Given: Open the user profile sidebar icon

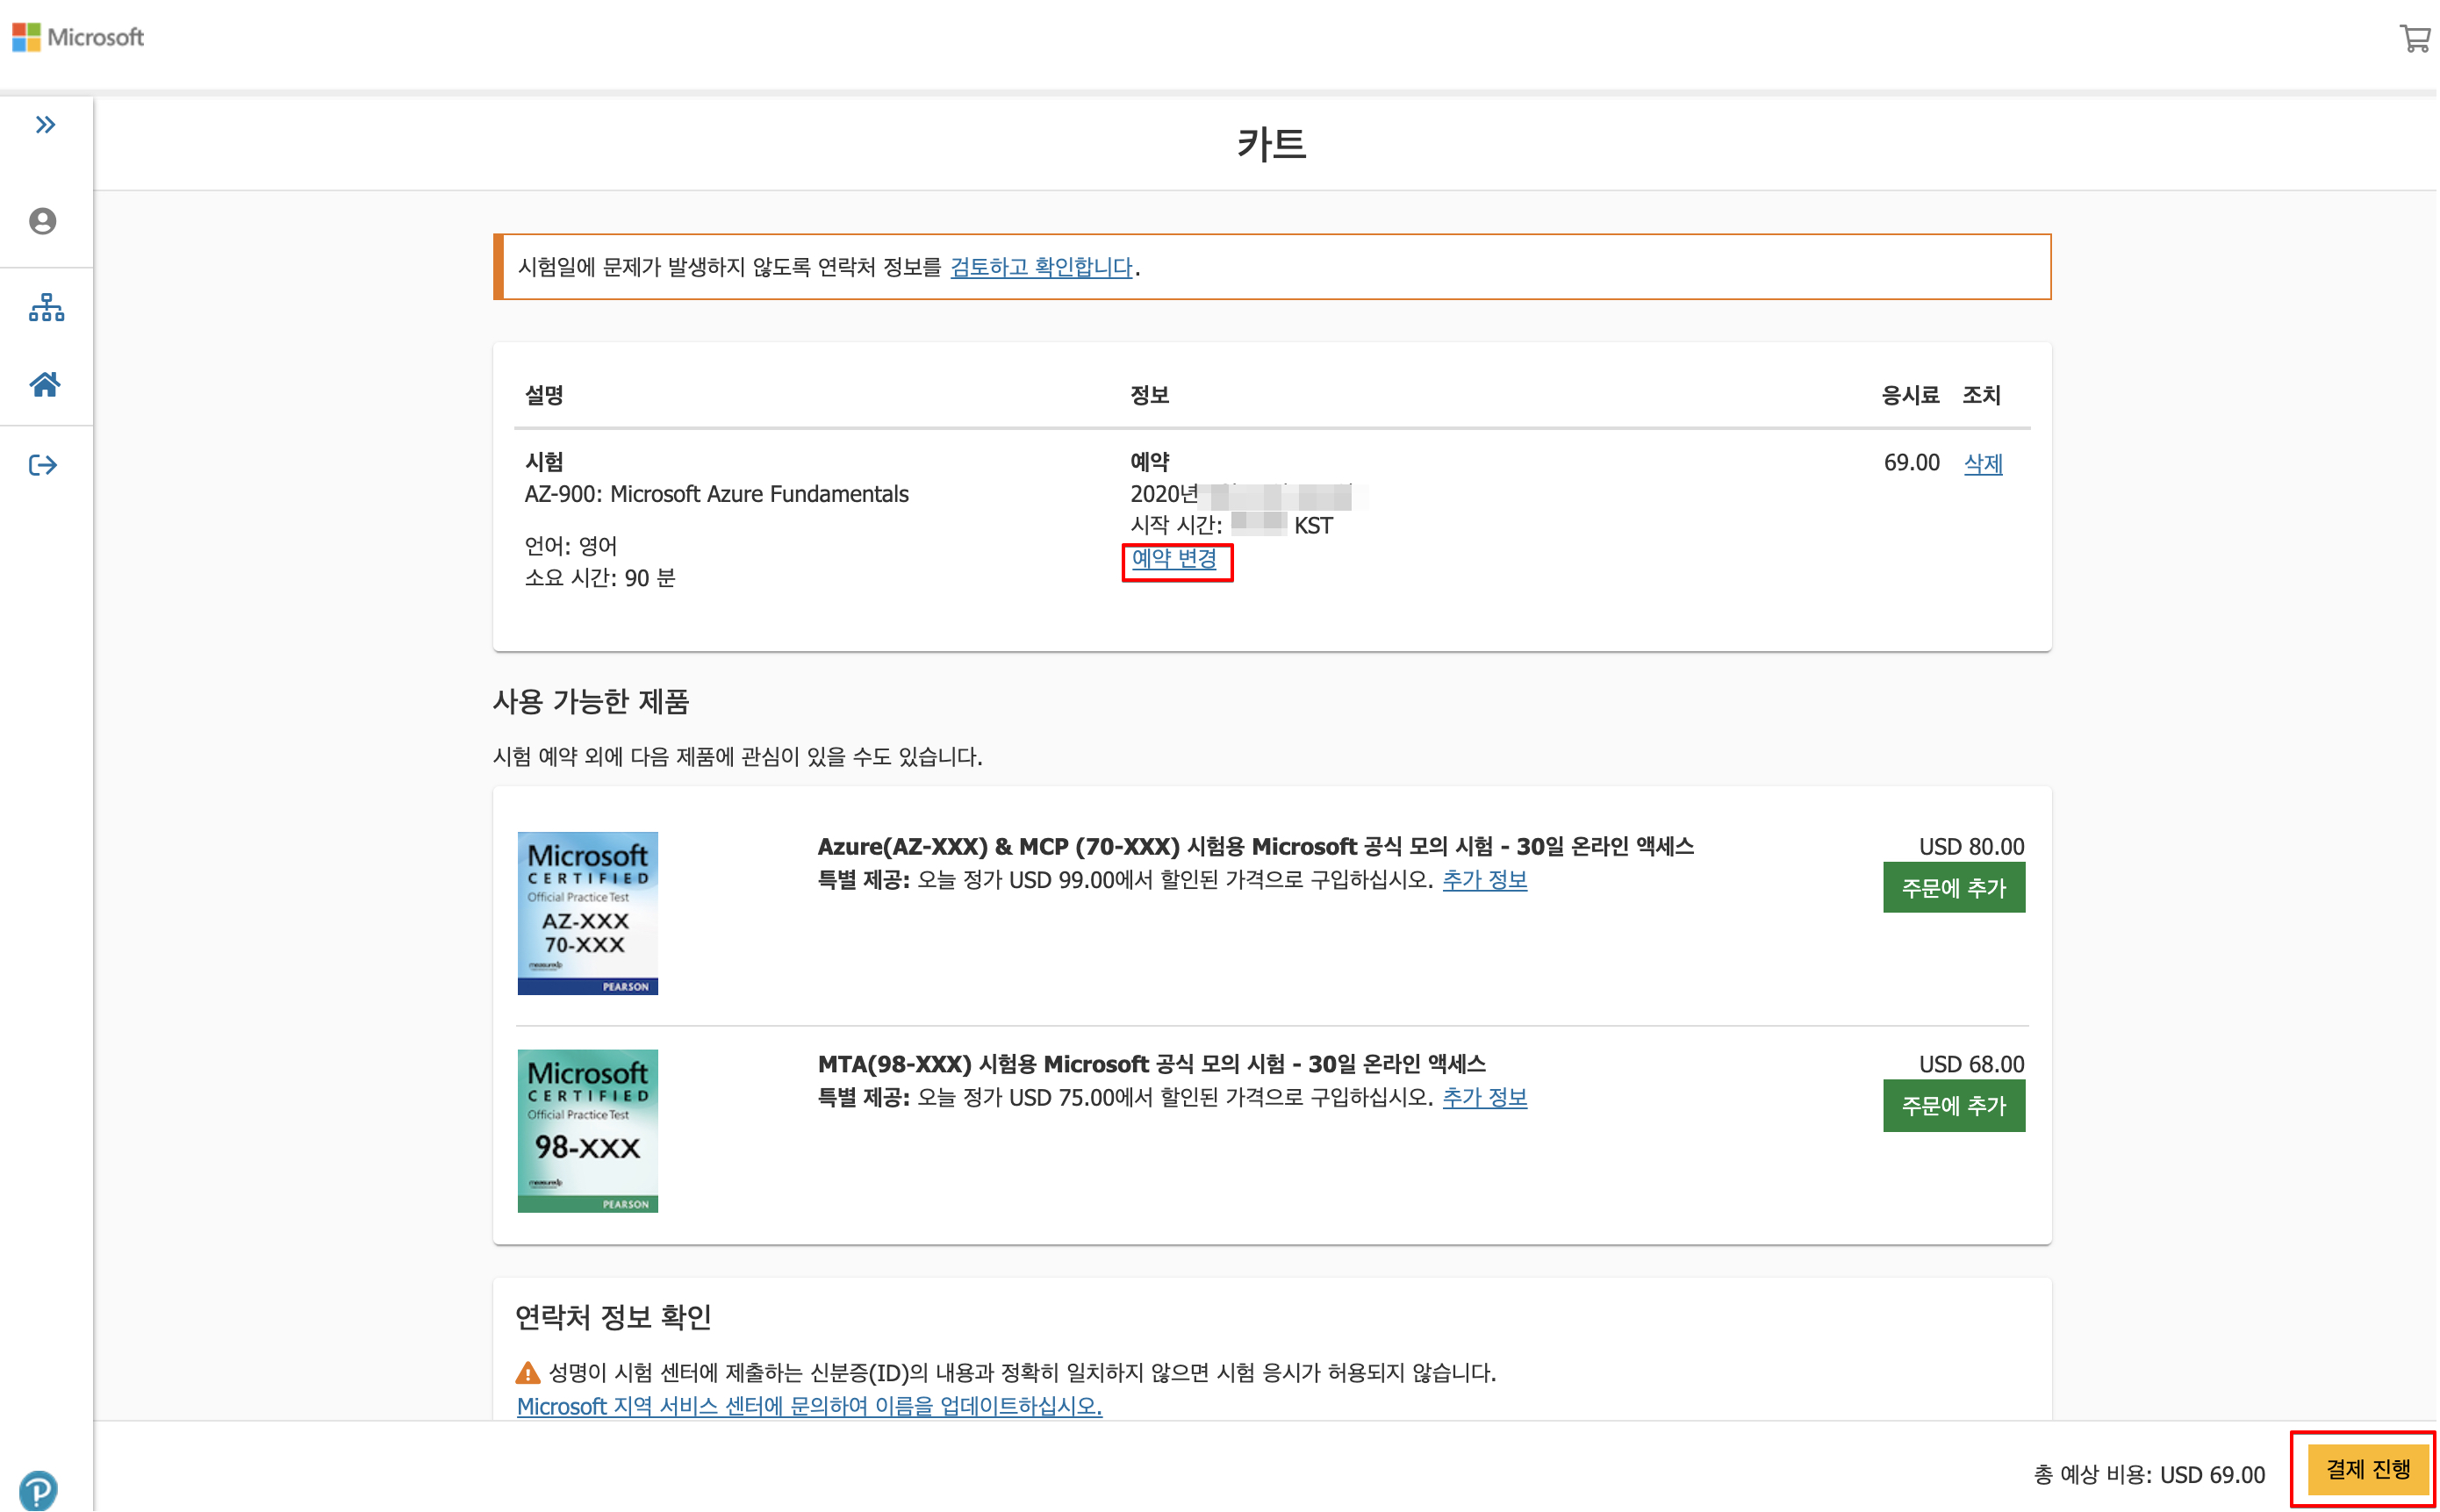Looking at the screenshot, I should (43, 221).
